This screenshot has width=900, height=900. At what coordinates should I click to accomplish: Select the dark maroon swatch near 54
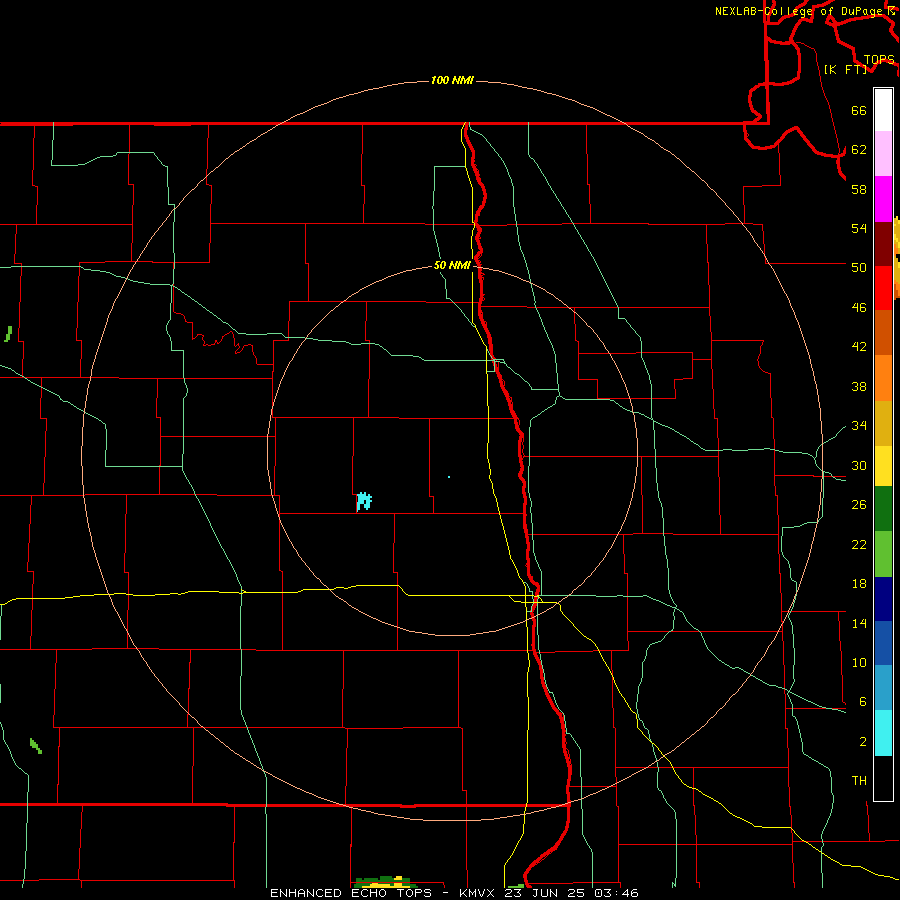pos(883,244)
